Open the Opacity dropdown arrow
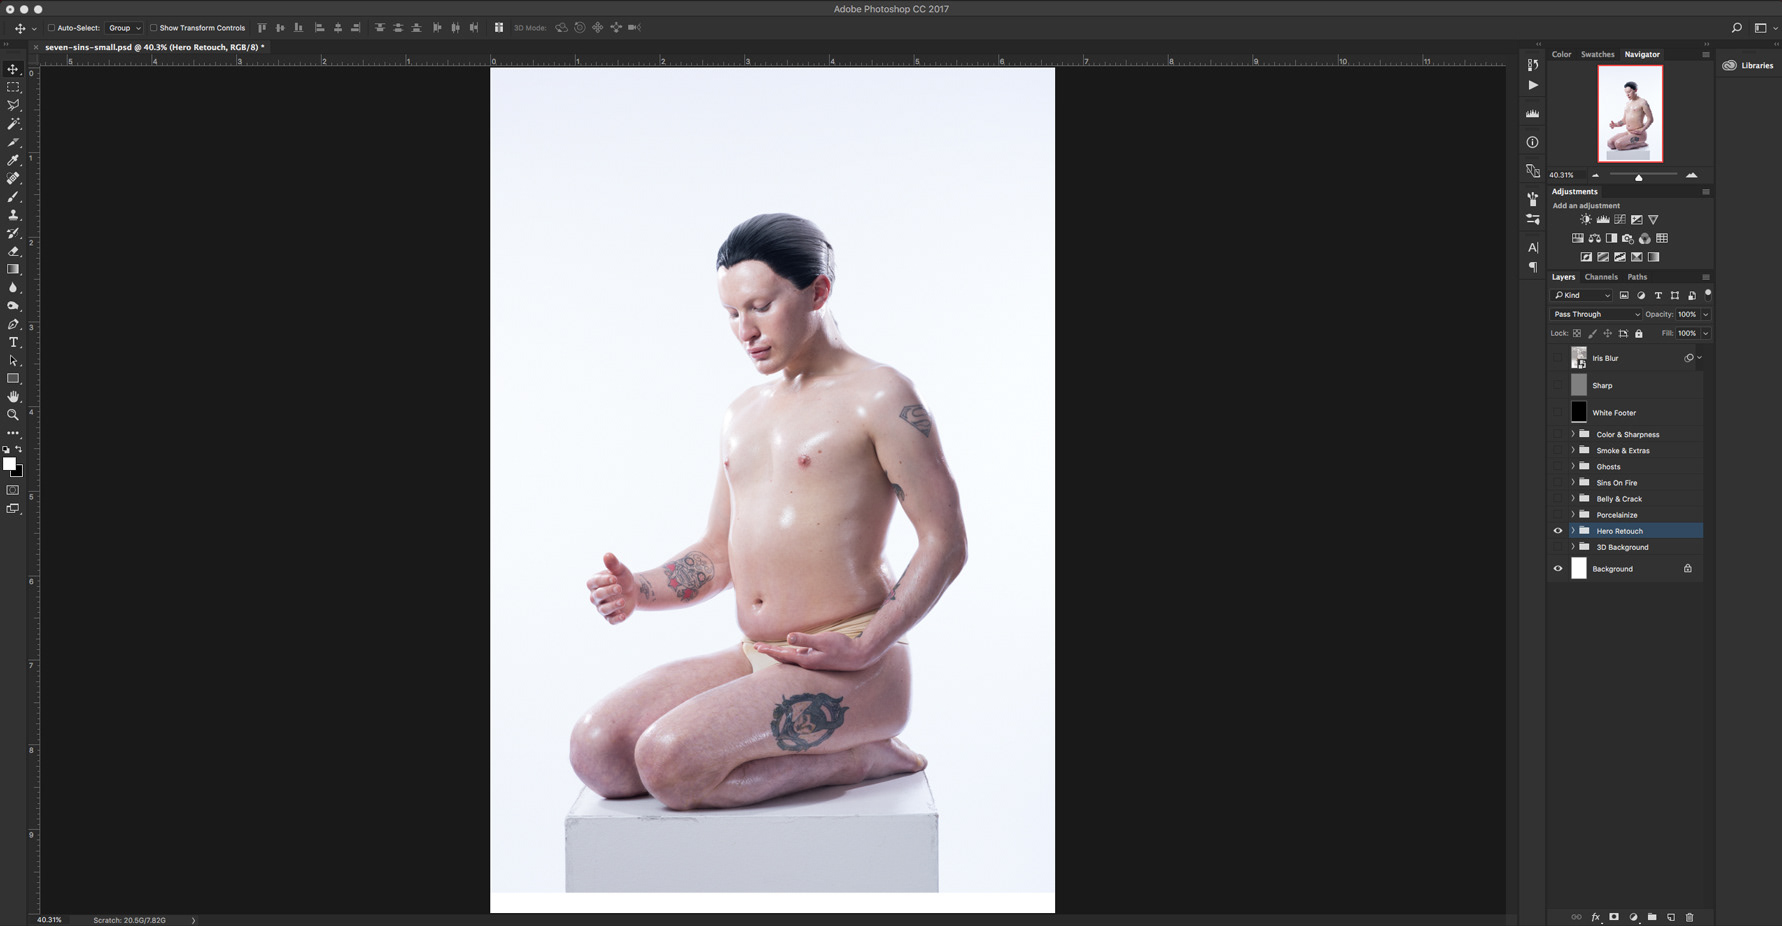 pos(1706,314)
